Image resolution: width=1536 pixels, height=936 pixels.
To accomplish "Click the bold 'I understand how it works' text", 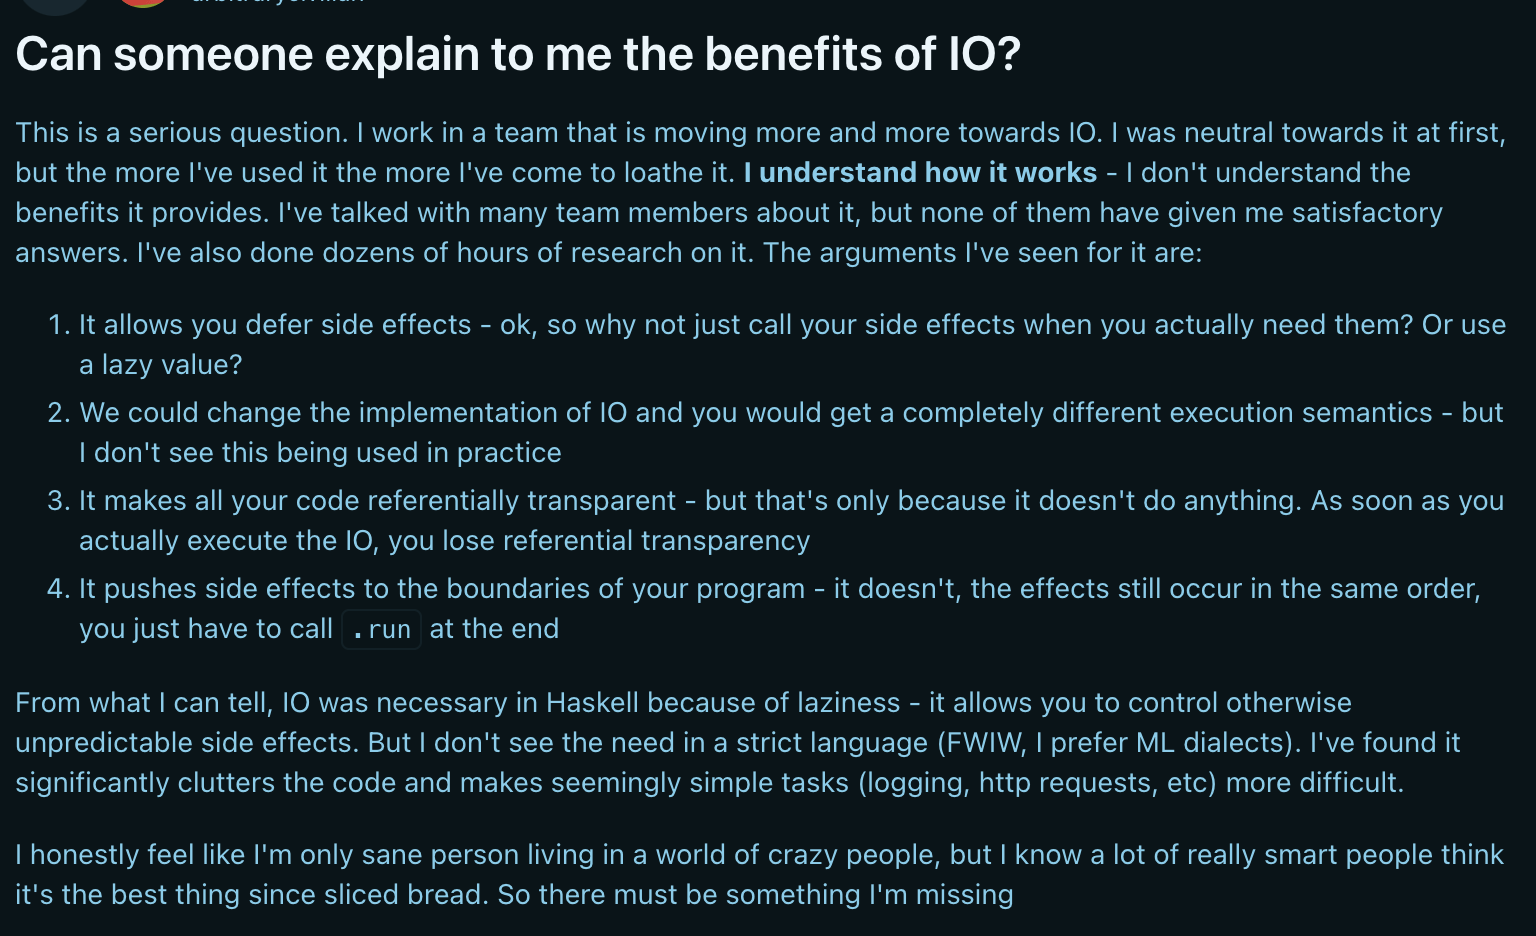I will click(920, 172).
